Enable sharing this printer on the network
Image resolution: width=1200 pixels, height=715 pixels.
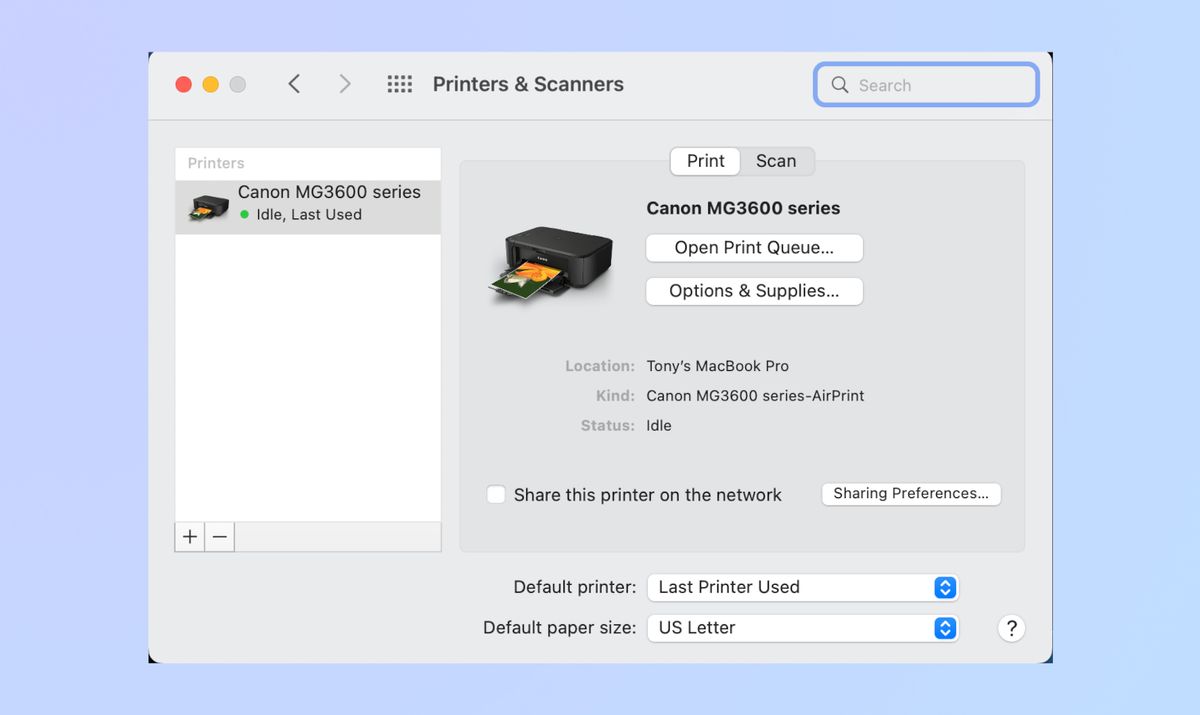coord(496,494)
